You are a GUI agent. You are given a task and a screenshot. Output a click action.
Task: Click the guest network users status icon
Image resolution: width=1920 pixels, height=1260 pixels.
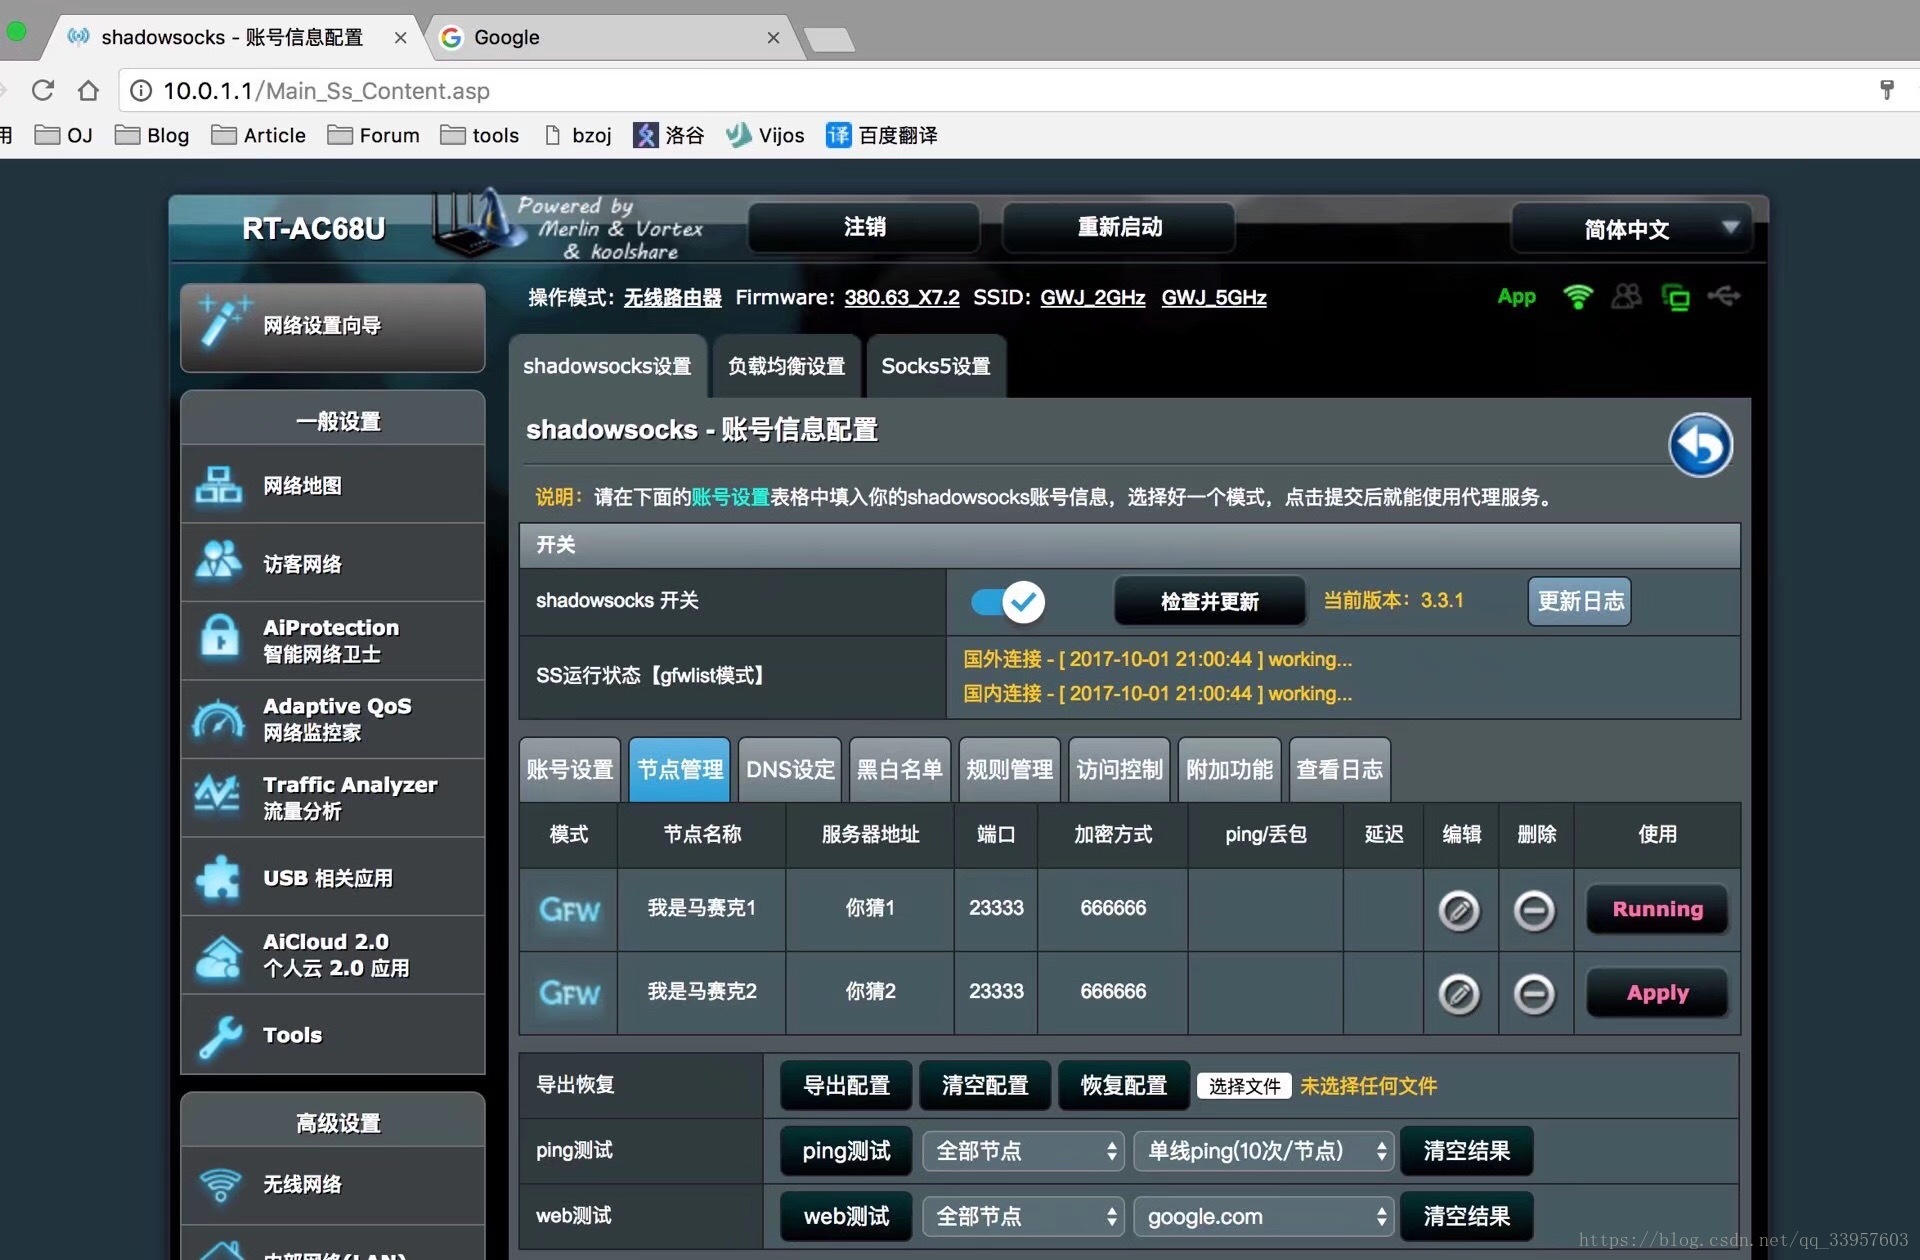(1627, 296)
